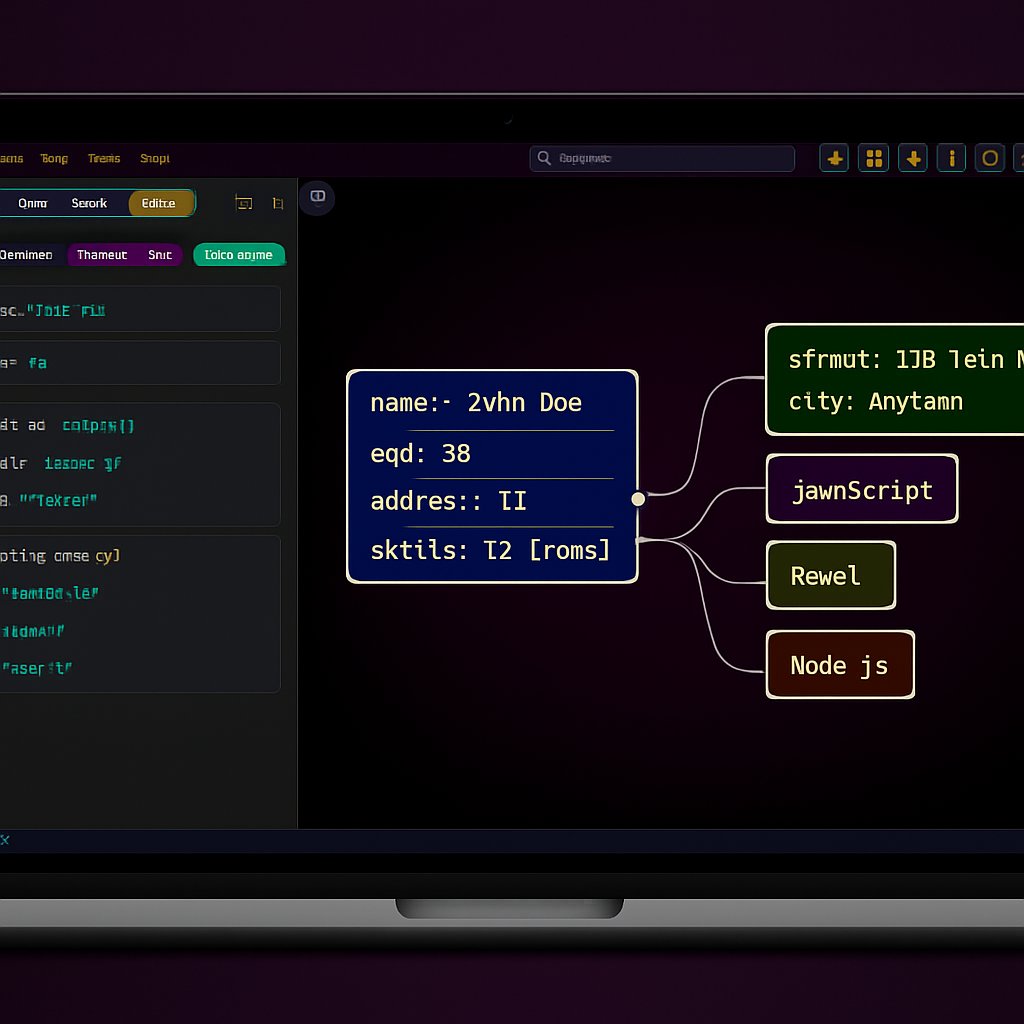Click the circle icon in top toolbar

pyautogui.click(x=990, y=158)
